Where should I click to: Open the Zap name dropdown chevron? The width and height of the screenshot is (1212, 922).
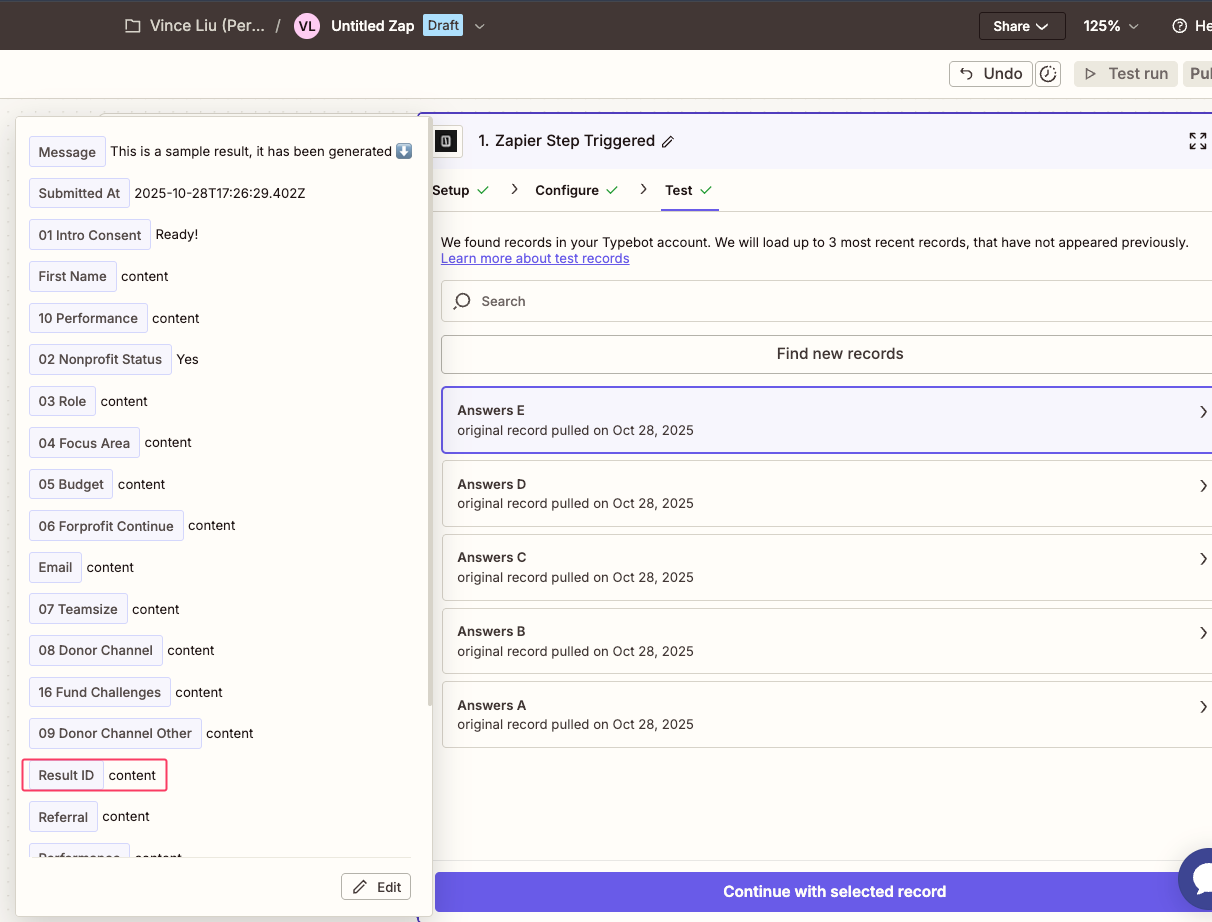[x=480, y=26]
